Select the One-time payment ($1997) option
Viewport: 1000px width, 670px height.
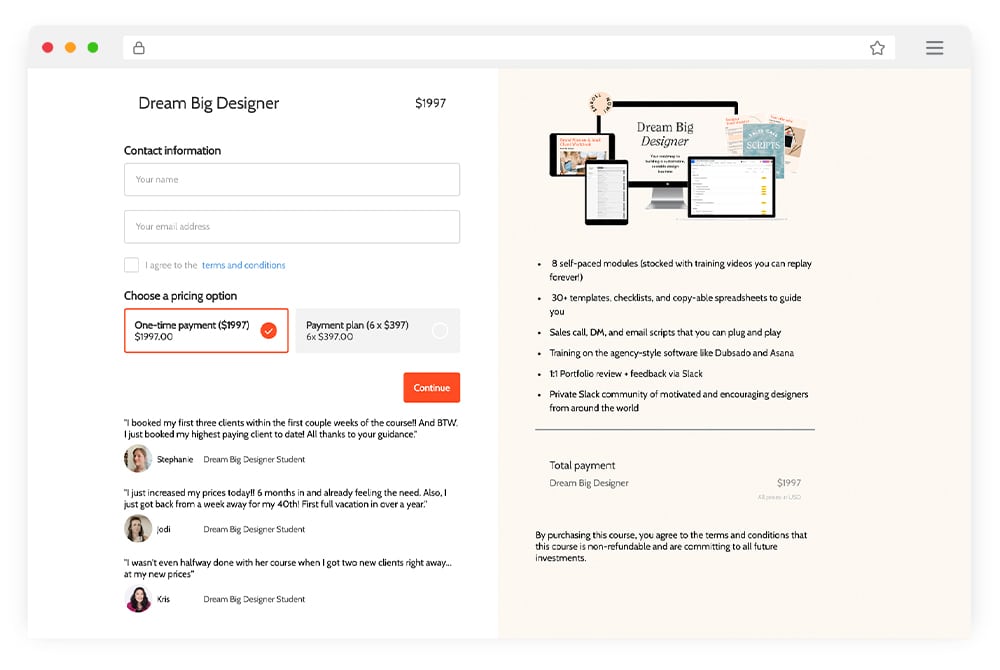206,330
